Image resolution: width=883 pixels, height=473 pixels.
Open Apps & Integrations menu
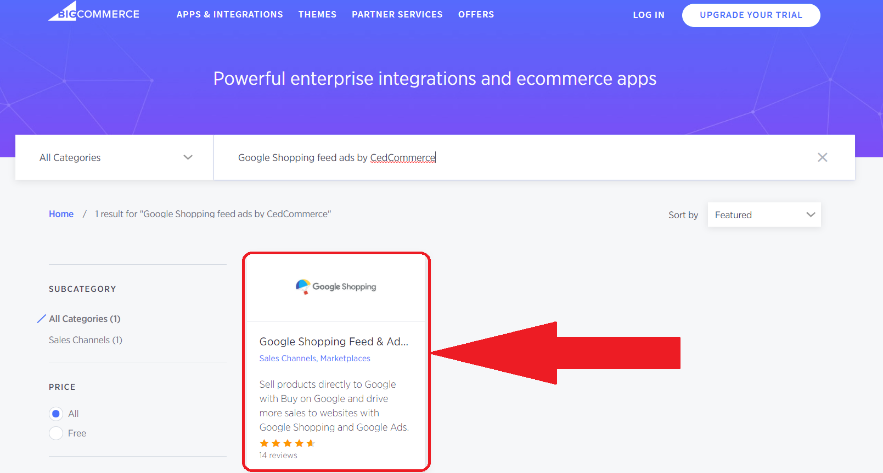click(x=230, y=15)
